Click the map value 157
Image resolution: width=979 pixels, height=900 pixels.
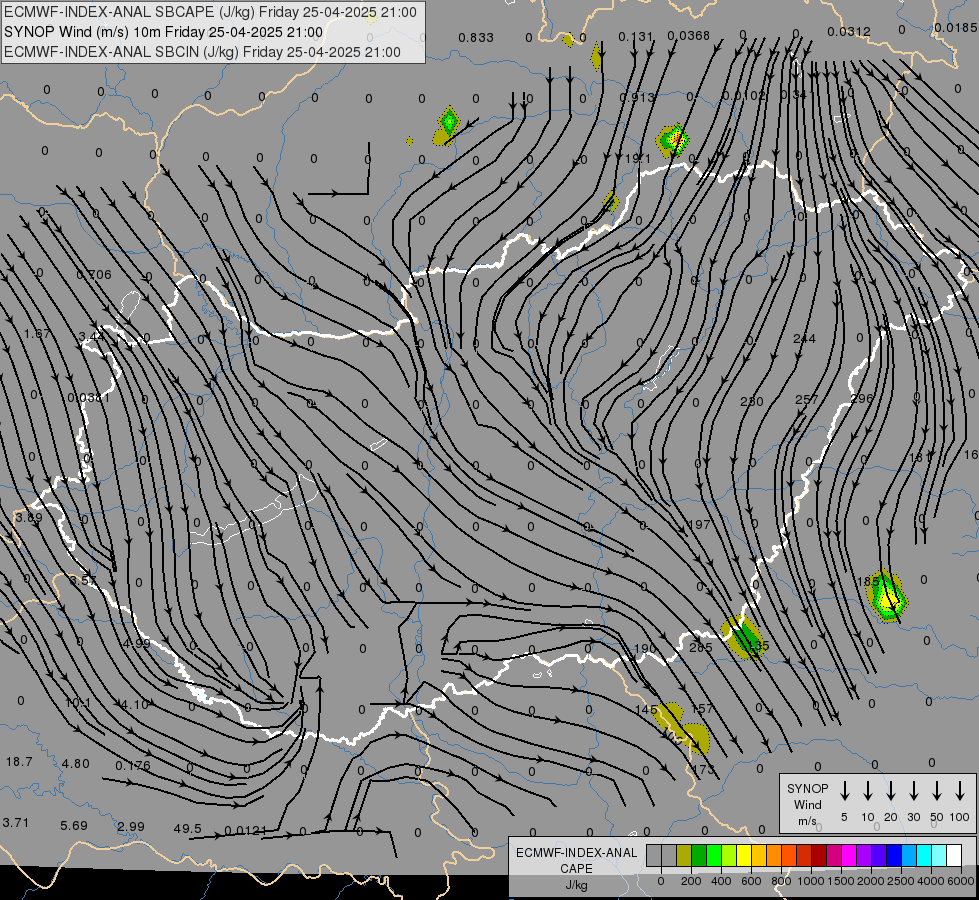click(x=702, y=708)
